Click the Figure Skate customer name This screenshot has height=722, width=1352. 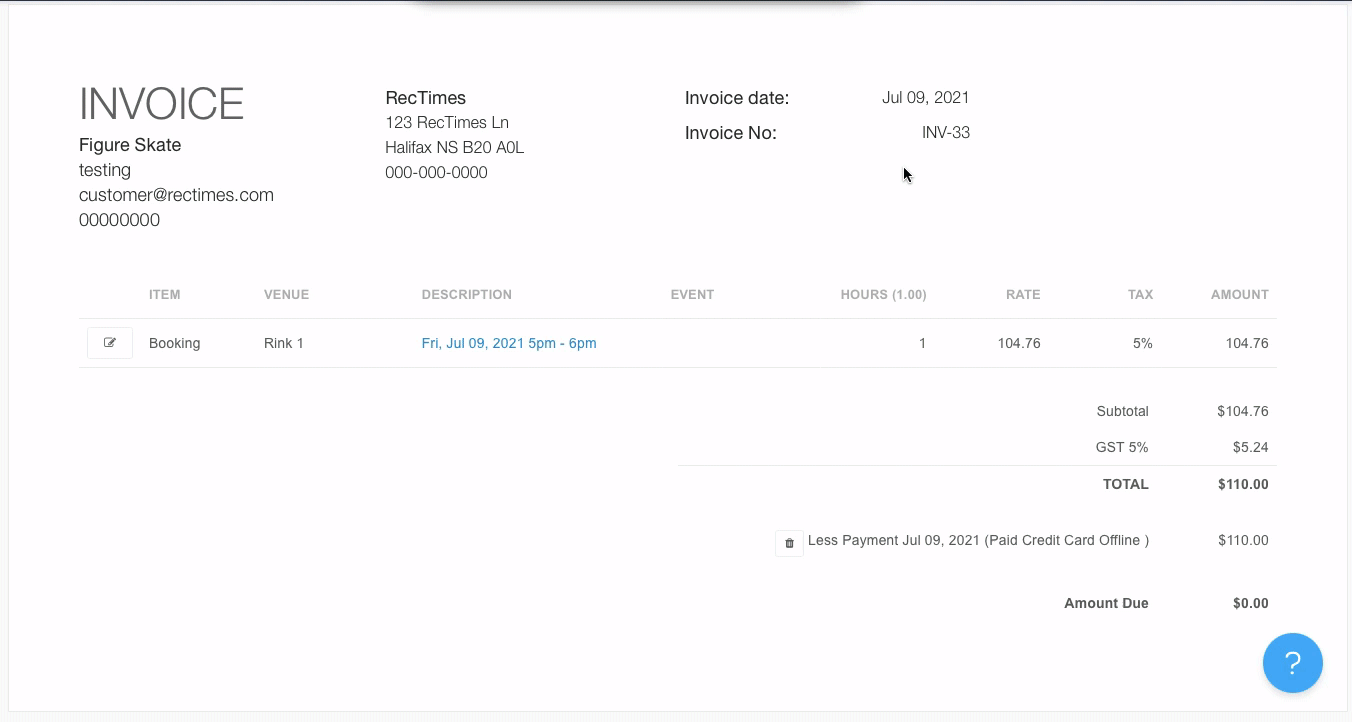(x=130, y=145)
